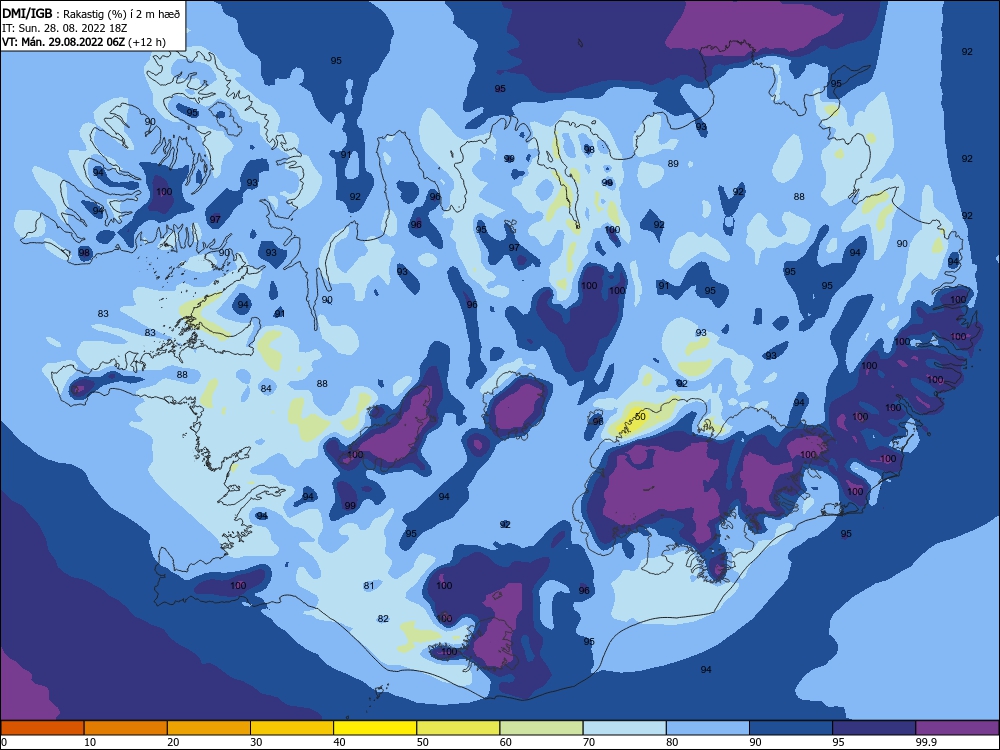Image resolution: width=1000 pixels, height=750 pixels.
Task: Click legend tick label '20'
Action: (173, 742)
